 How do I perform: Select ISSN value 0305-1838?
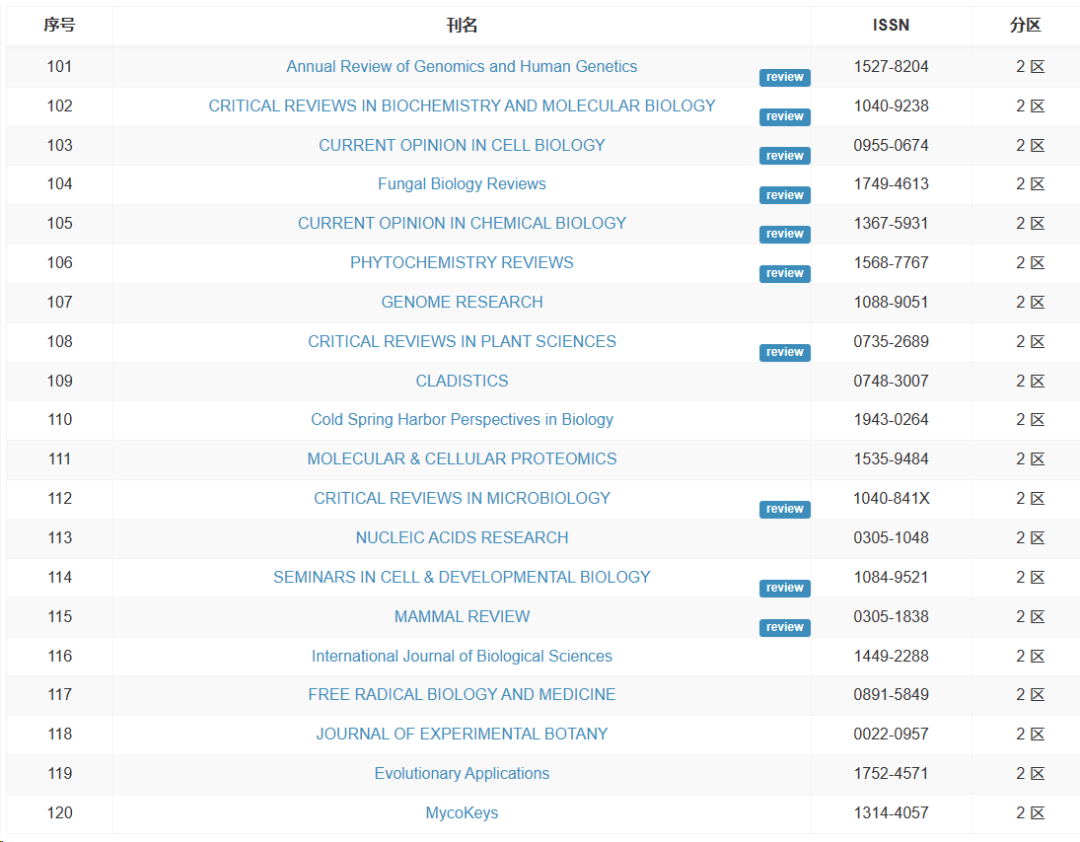[891, 617]
